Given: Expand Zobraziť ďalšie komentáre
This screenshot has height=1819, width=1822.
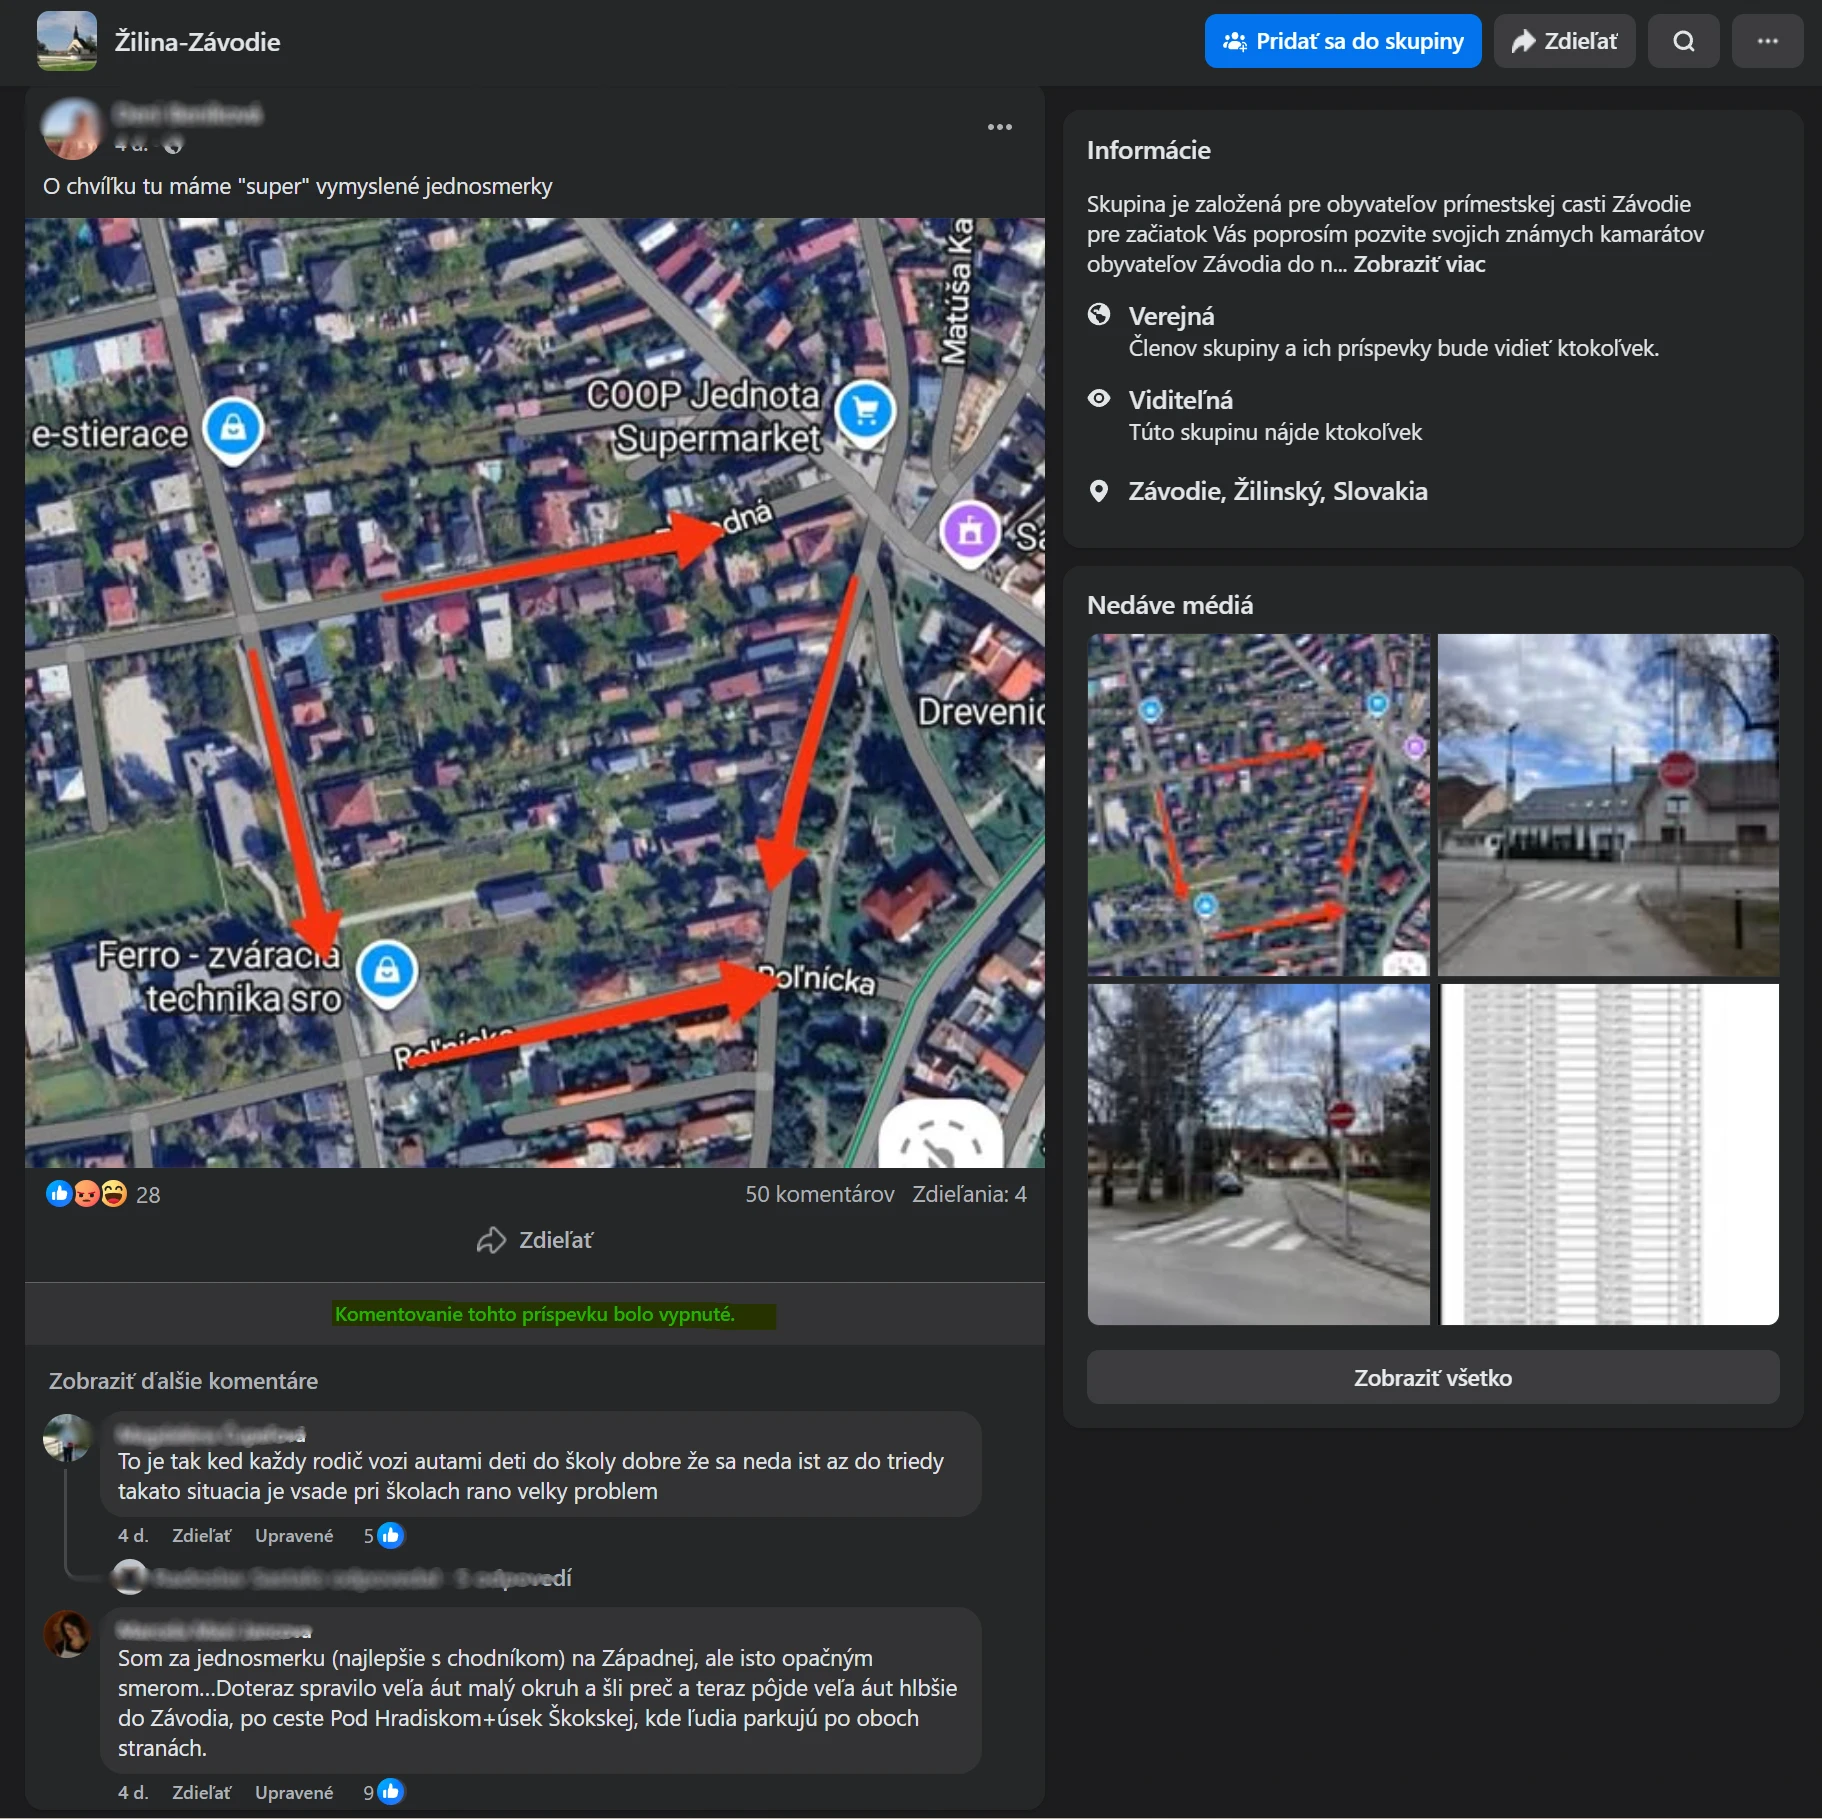Looking at the screenshot, I should (x=183, y=1381).
